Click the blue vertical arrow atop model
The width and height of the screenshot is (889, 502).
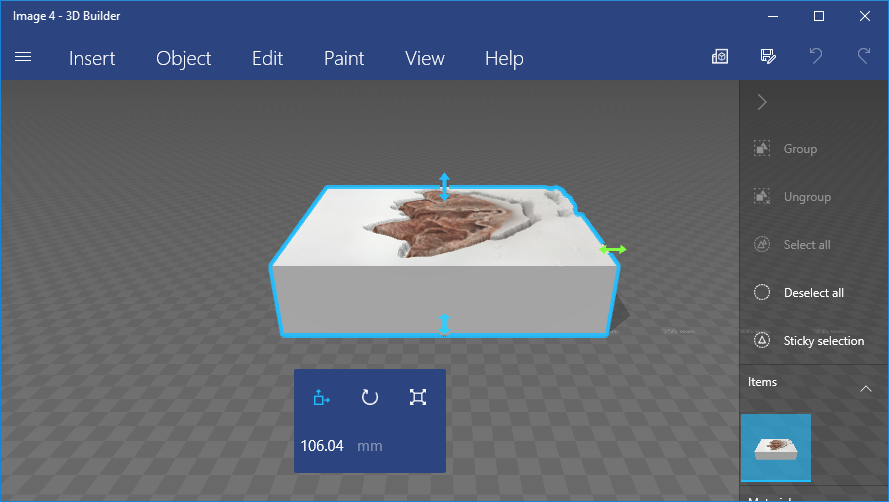pos(444,185)
